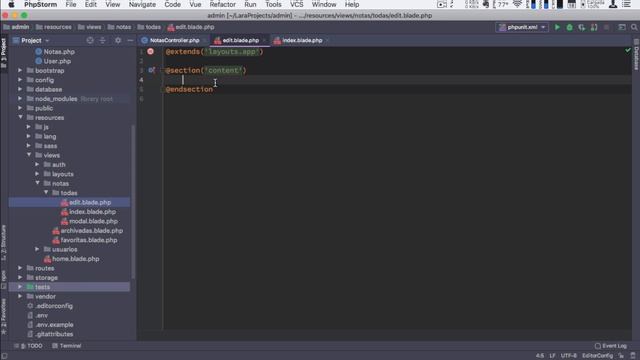Open the Tools menu
The width and height of the screenshot is (640, 360).
pyautogui.click(x=273, y=4)
